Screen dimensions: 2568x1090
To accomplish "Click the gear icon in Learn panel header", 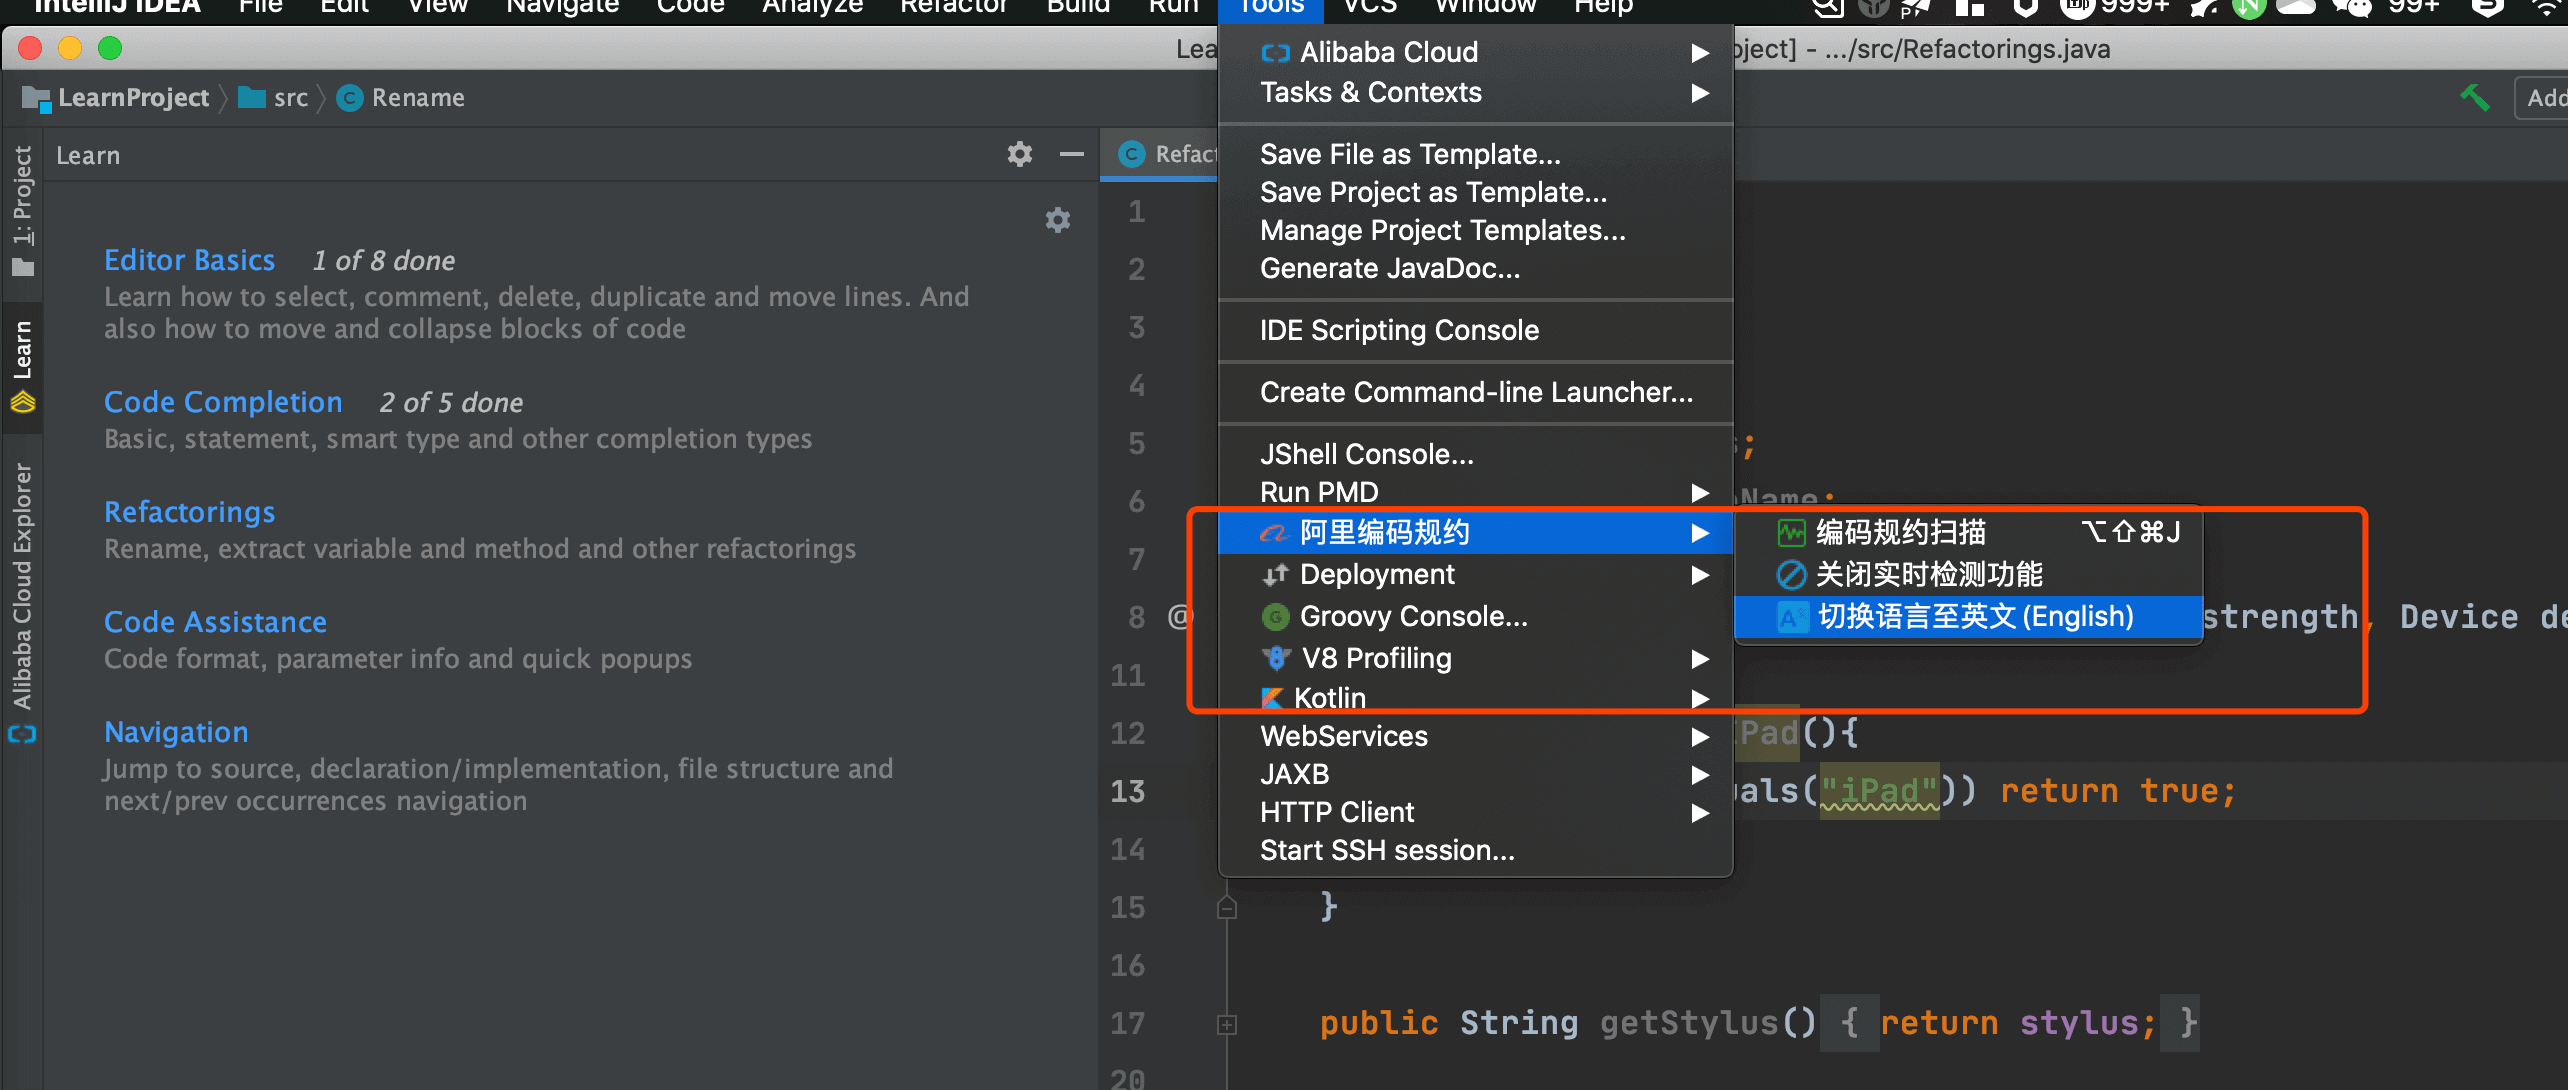I will pos(1019,154).
